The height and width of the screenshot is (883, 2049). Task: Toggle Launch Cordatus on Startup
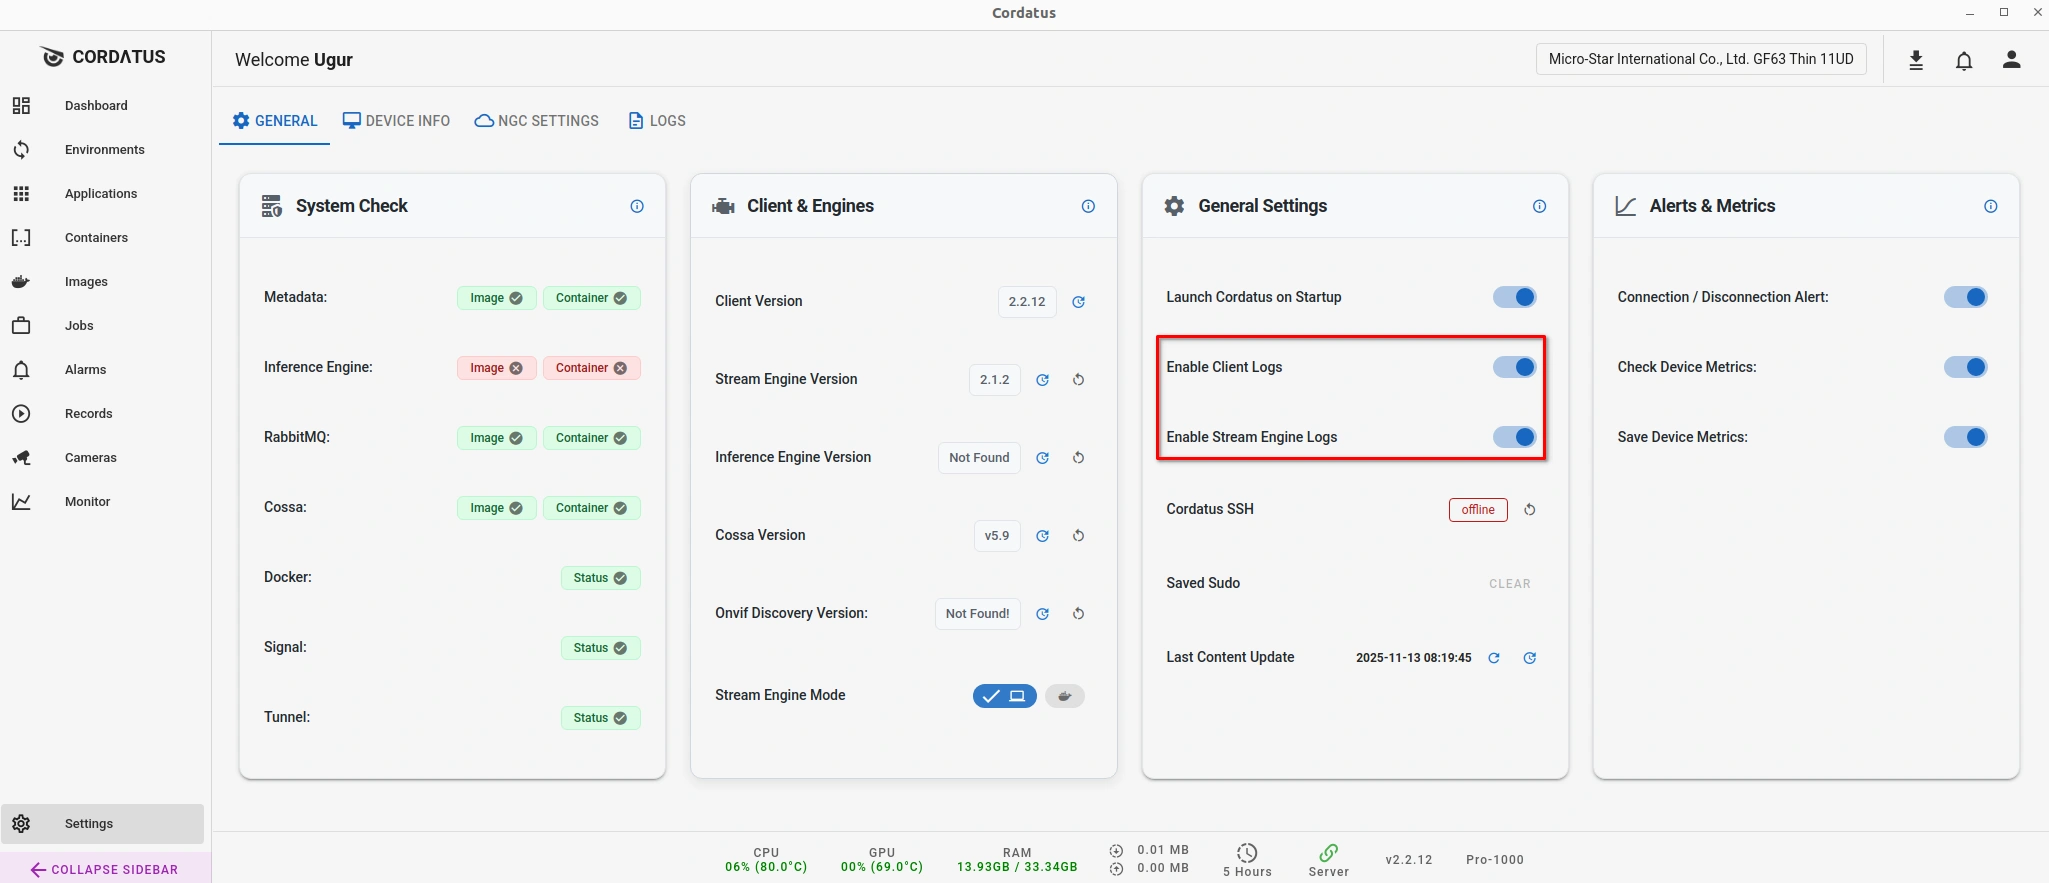[x=1514, y=297]
